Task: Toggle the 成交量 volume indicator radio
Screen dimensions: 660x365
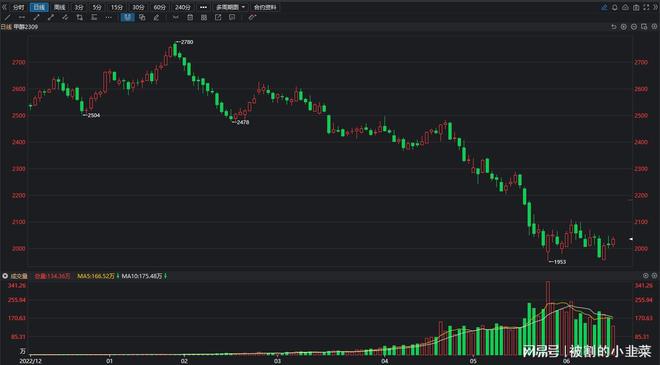Action: pyautogui.click(x=5, y=276)
